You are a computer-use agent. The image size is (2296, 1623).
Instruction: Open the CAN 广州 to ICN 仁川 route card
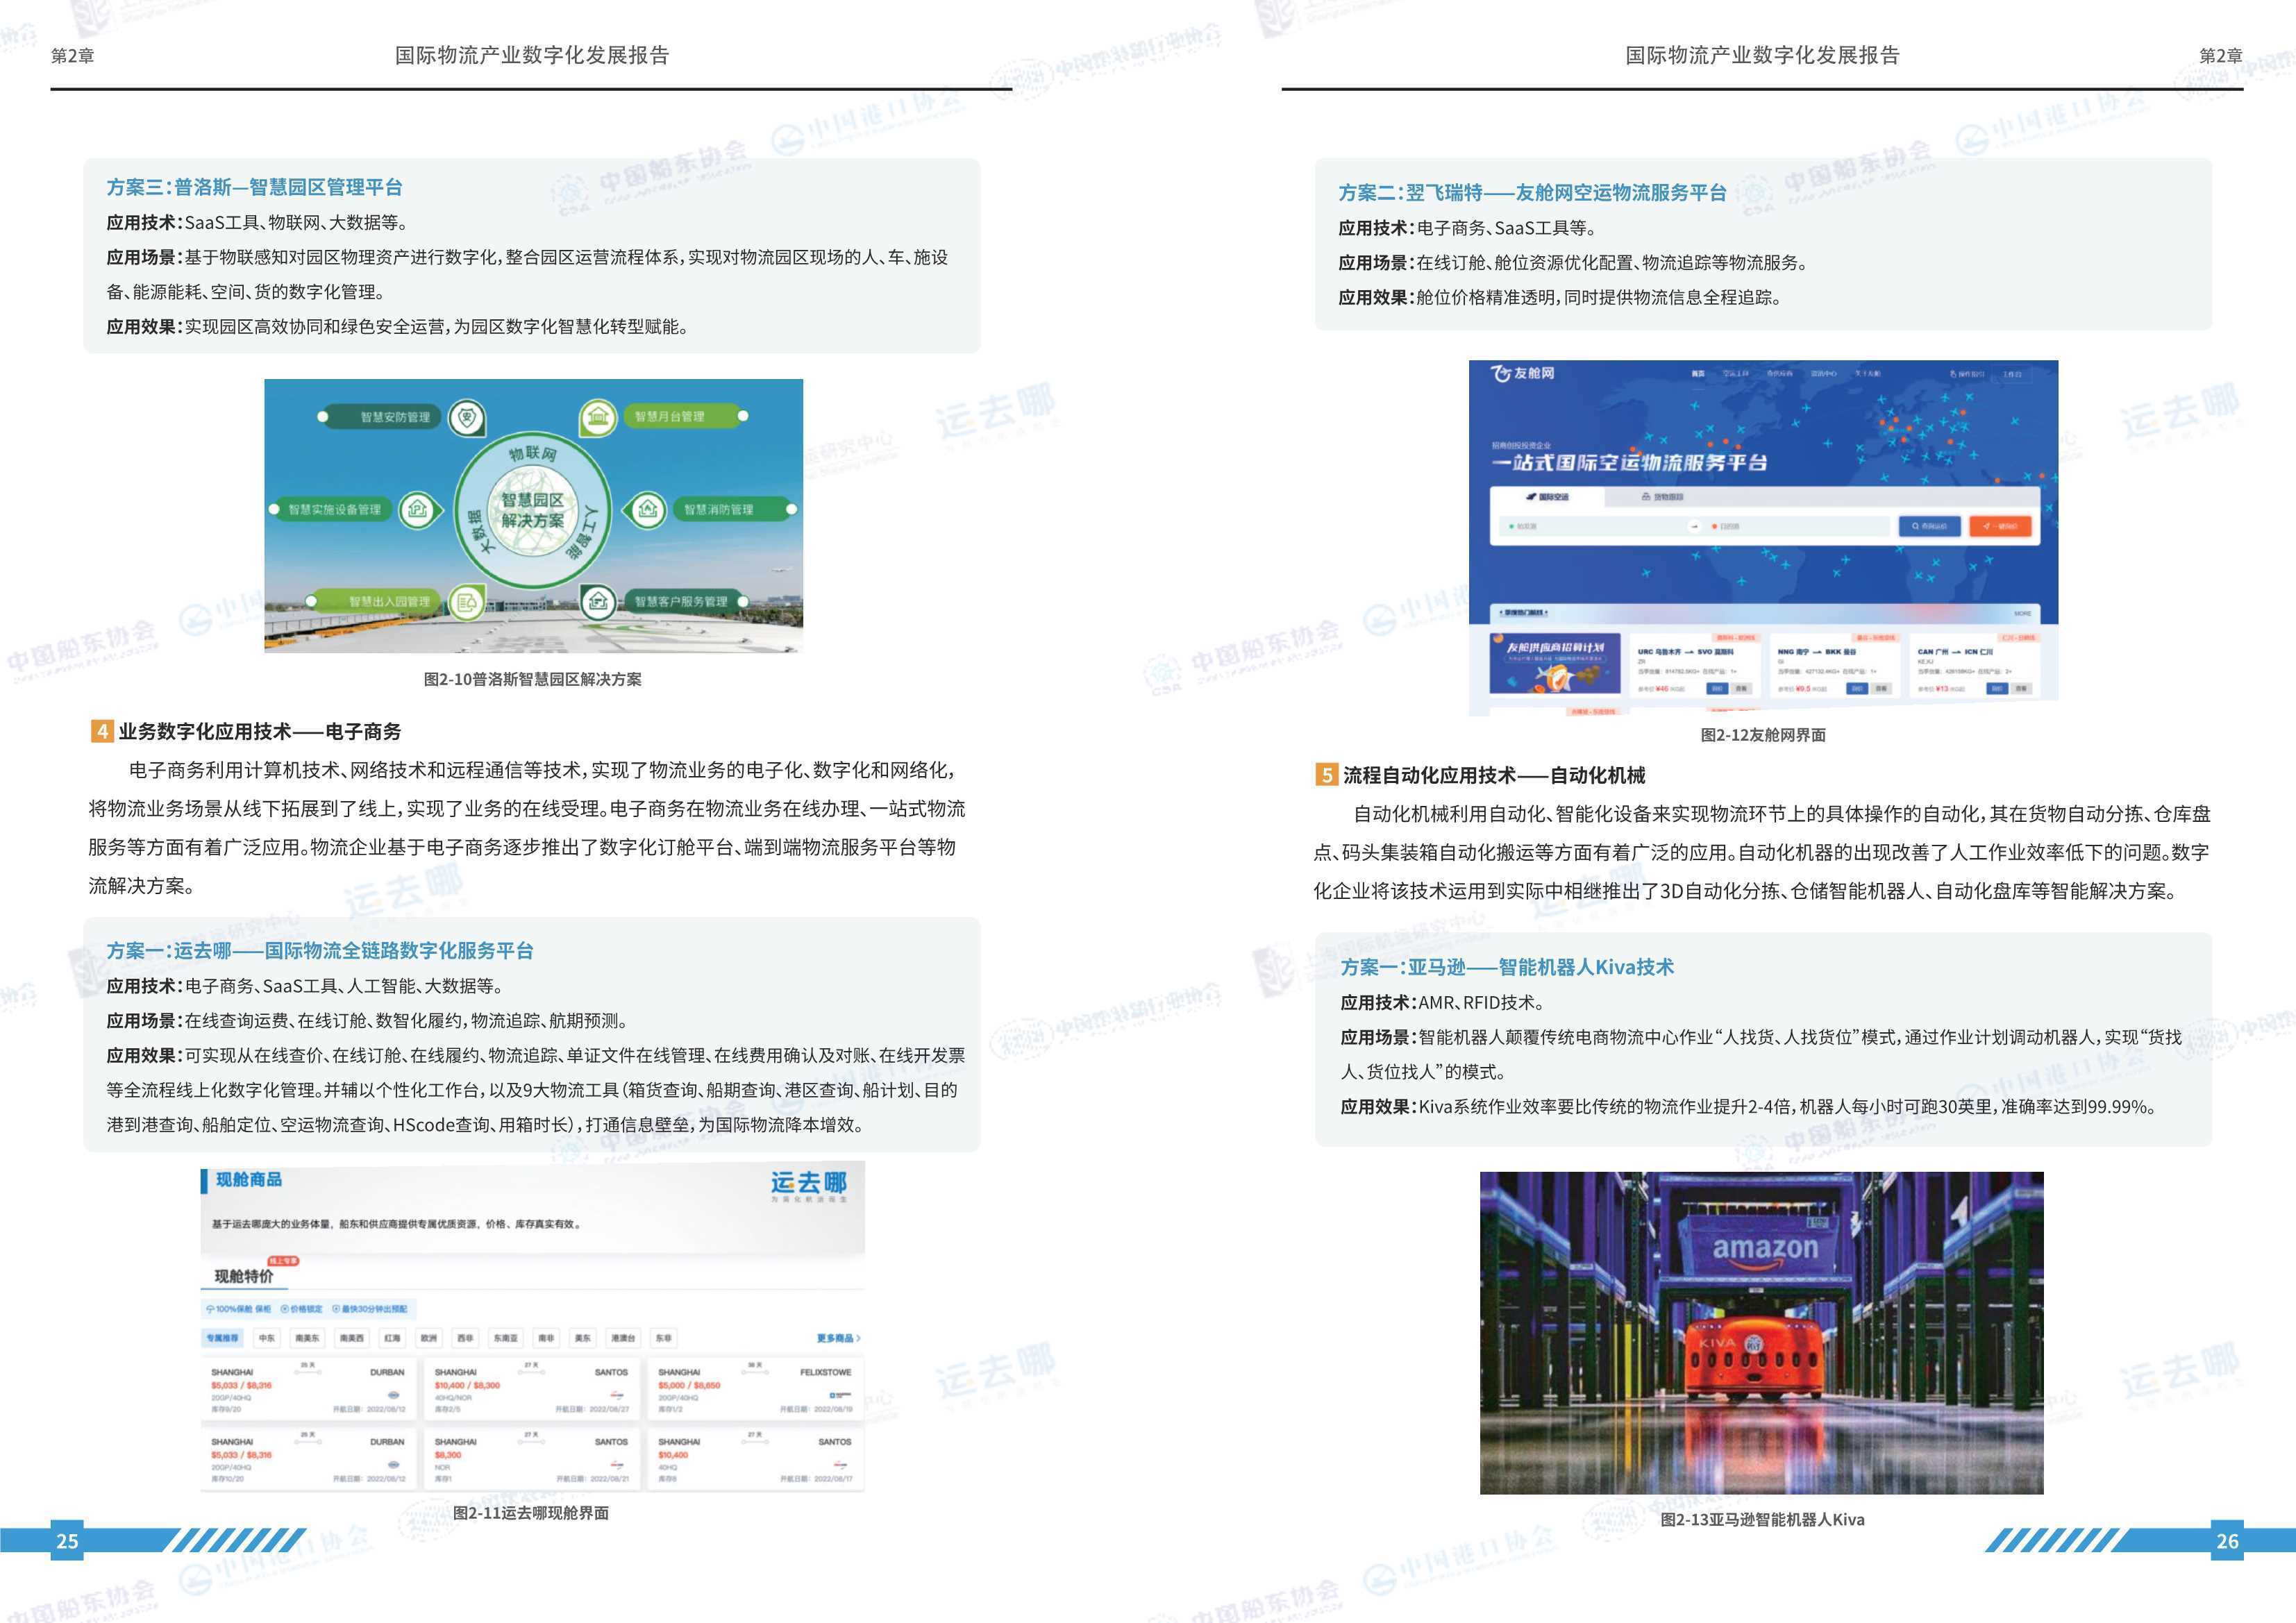1975,664
